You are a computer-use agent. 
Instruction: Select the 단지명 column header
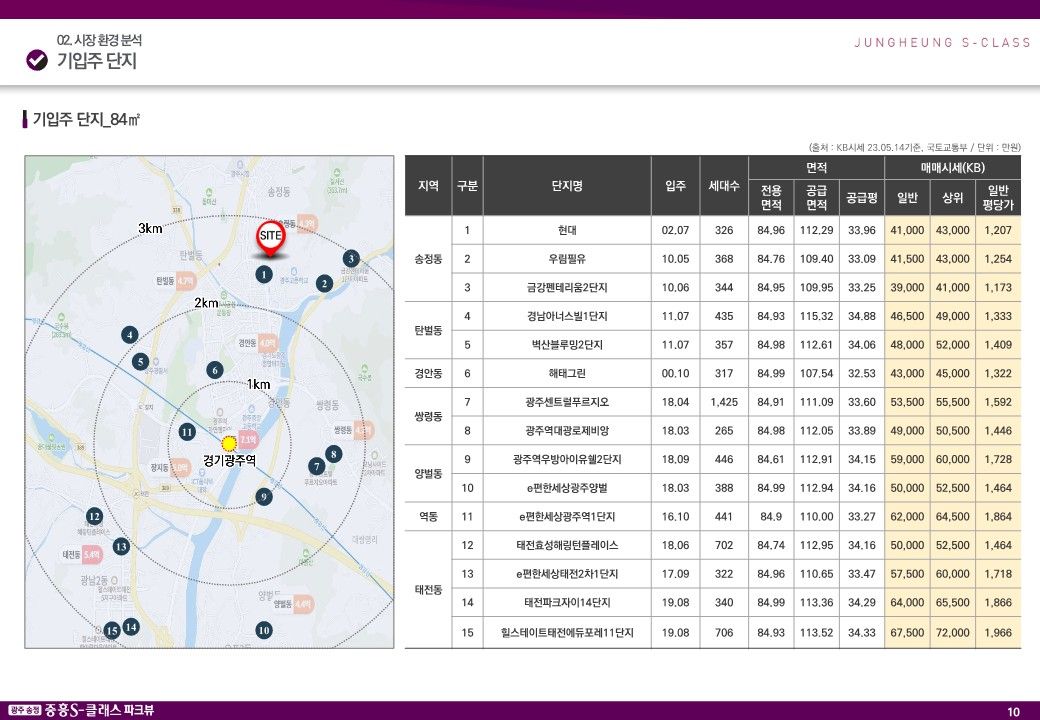tap(566, 186)
